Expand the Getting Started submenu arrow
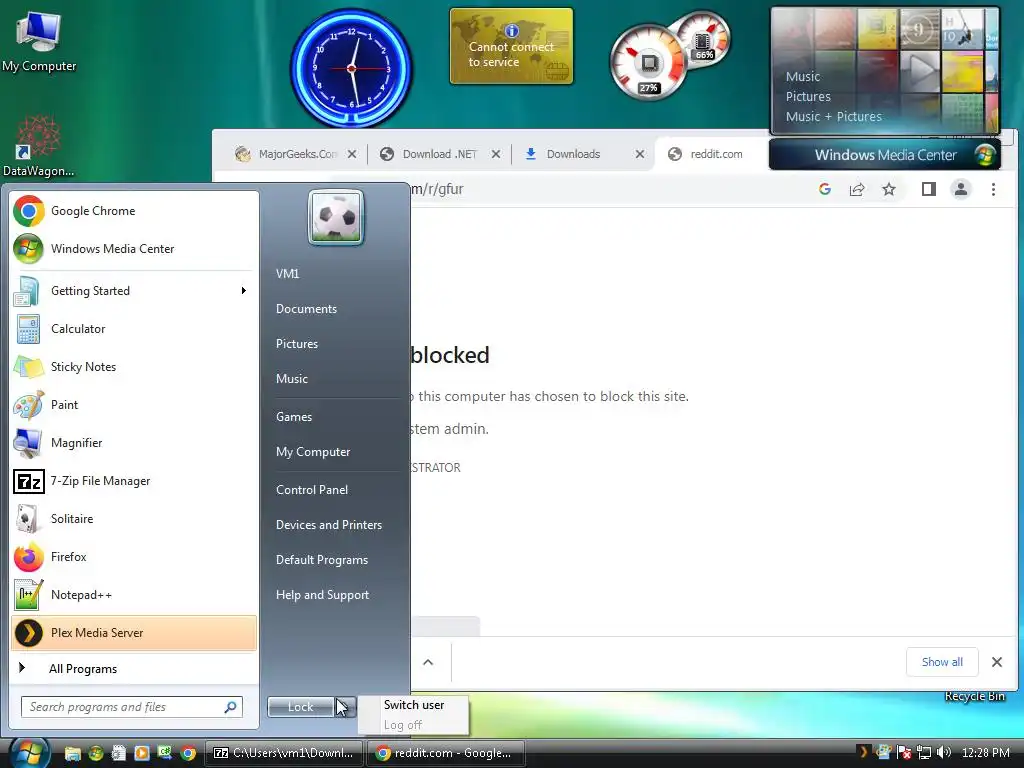This screenshot has width=1024, height=768. click(x=244, y=291)
